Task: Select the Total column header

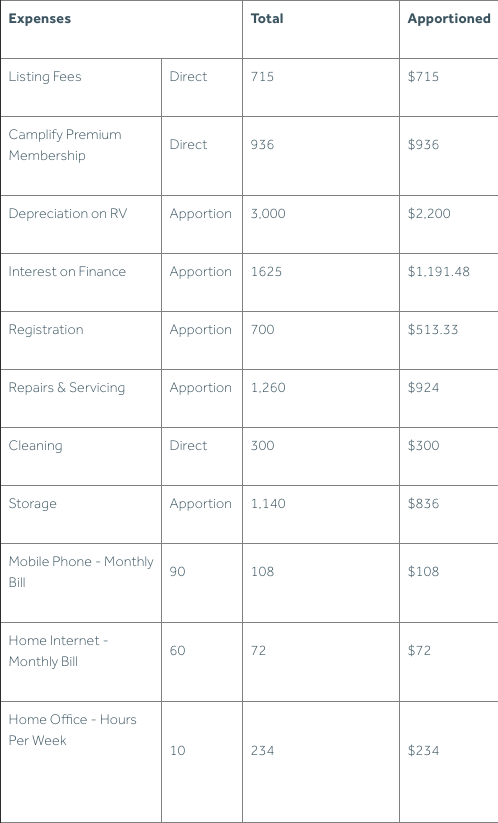Action: click(267, 18)
